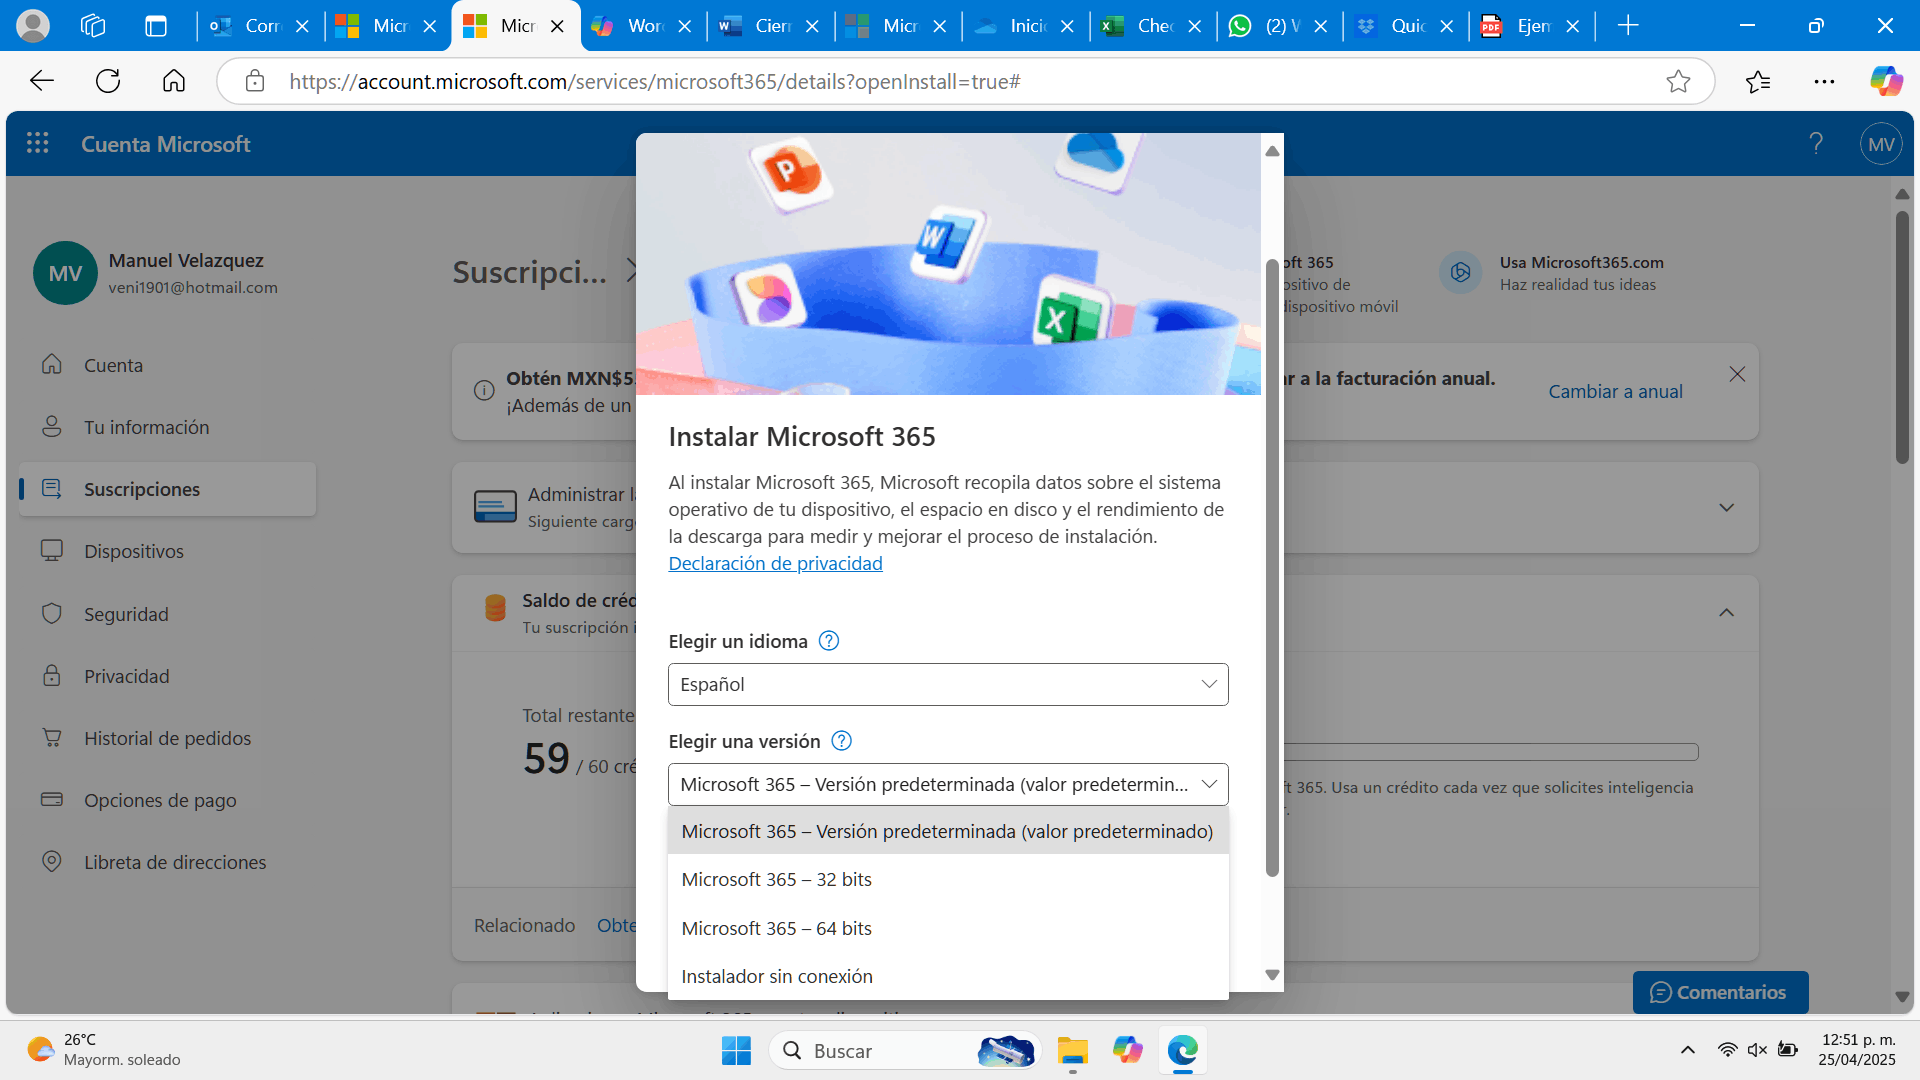Choose Instalador sin conexión option
Viewport: 1920px width, 1080px height.
pyautogui.click(x=776, y=976)
